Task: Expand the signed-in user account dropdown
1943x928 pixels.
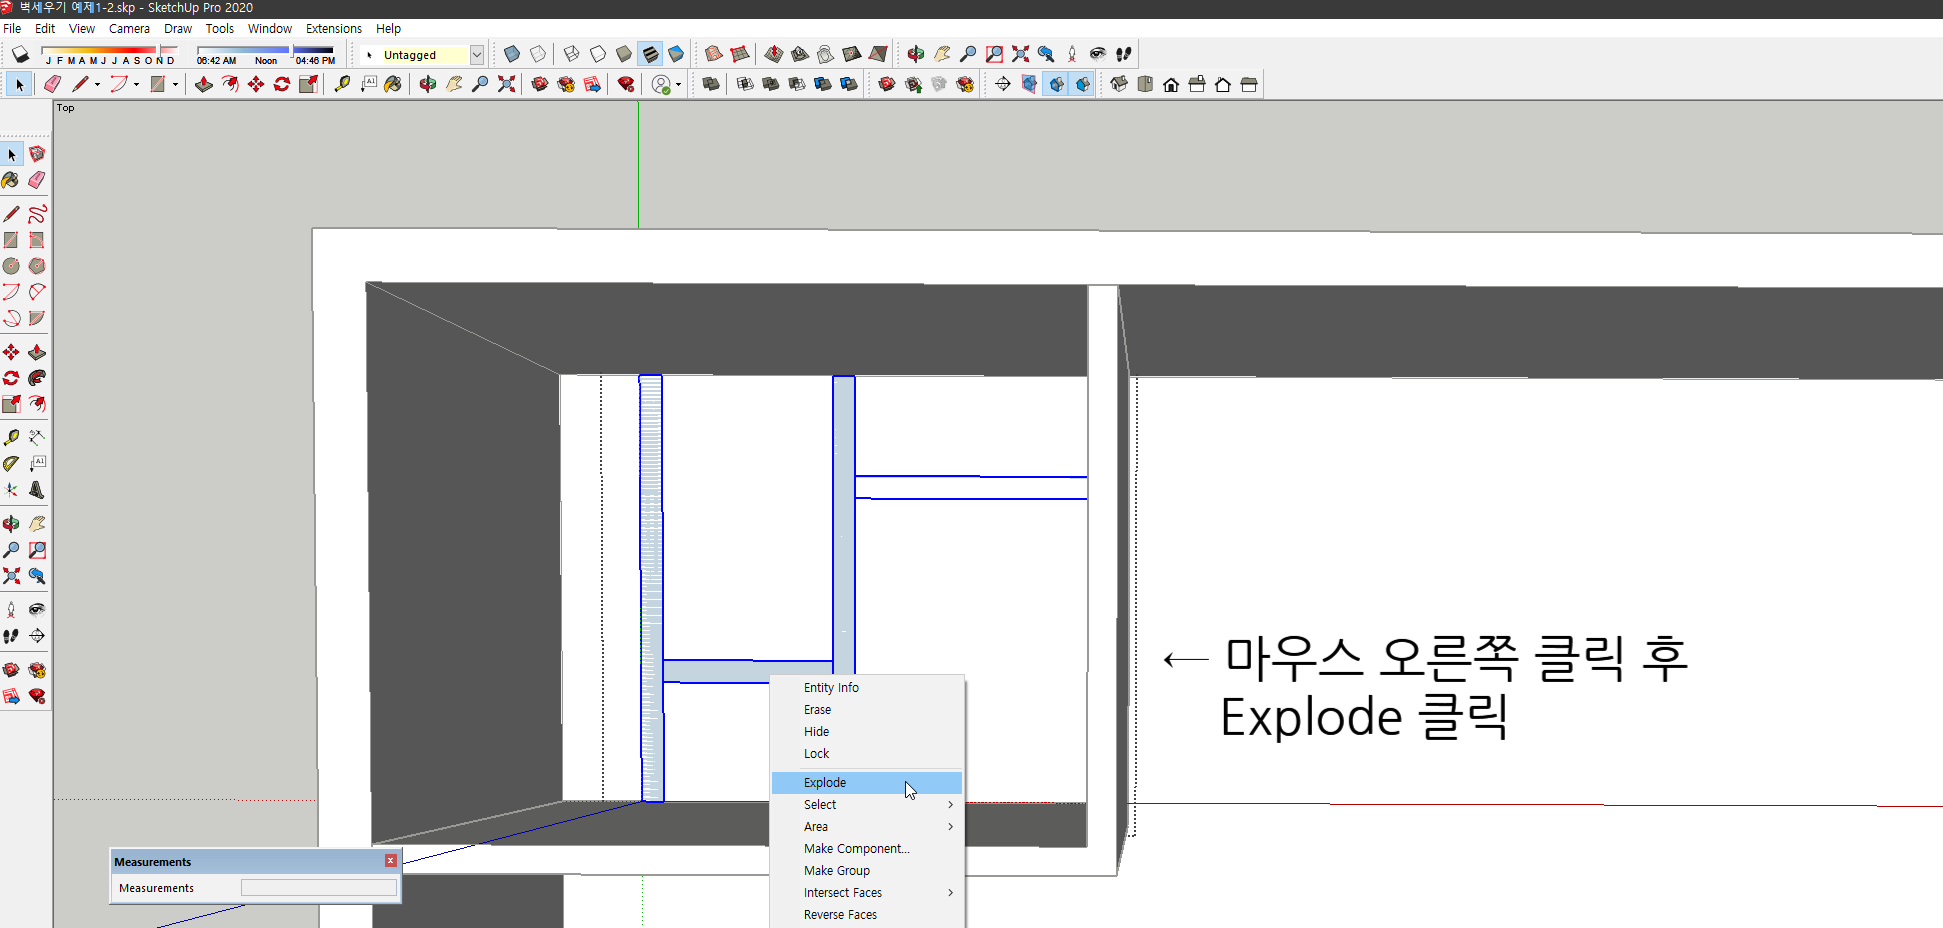Action: pos(678,84)
